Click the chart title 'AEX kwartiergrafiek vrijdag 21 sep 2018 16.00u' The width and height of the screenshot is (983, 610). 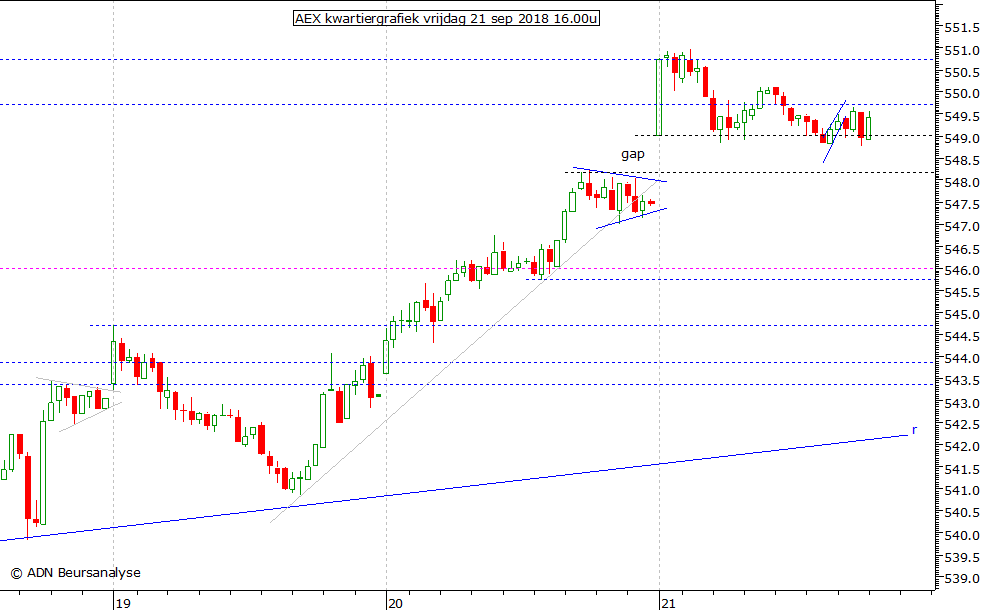coord(446,19)
